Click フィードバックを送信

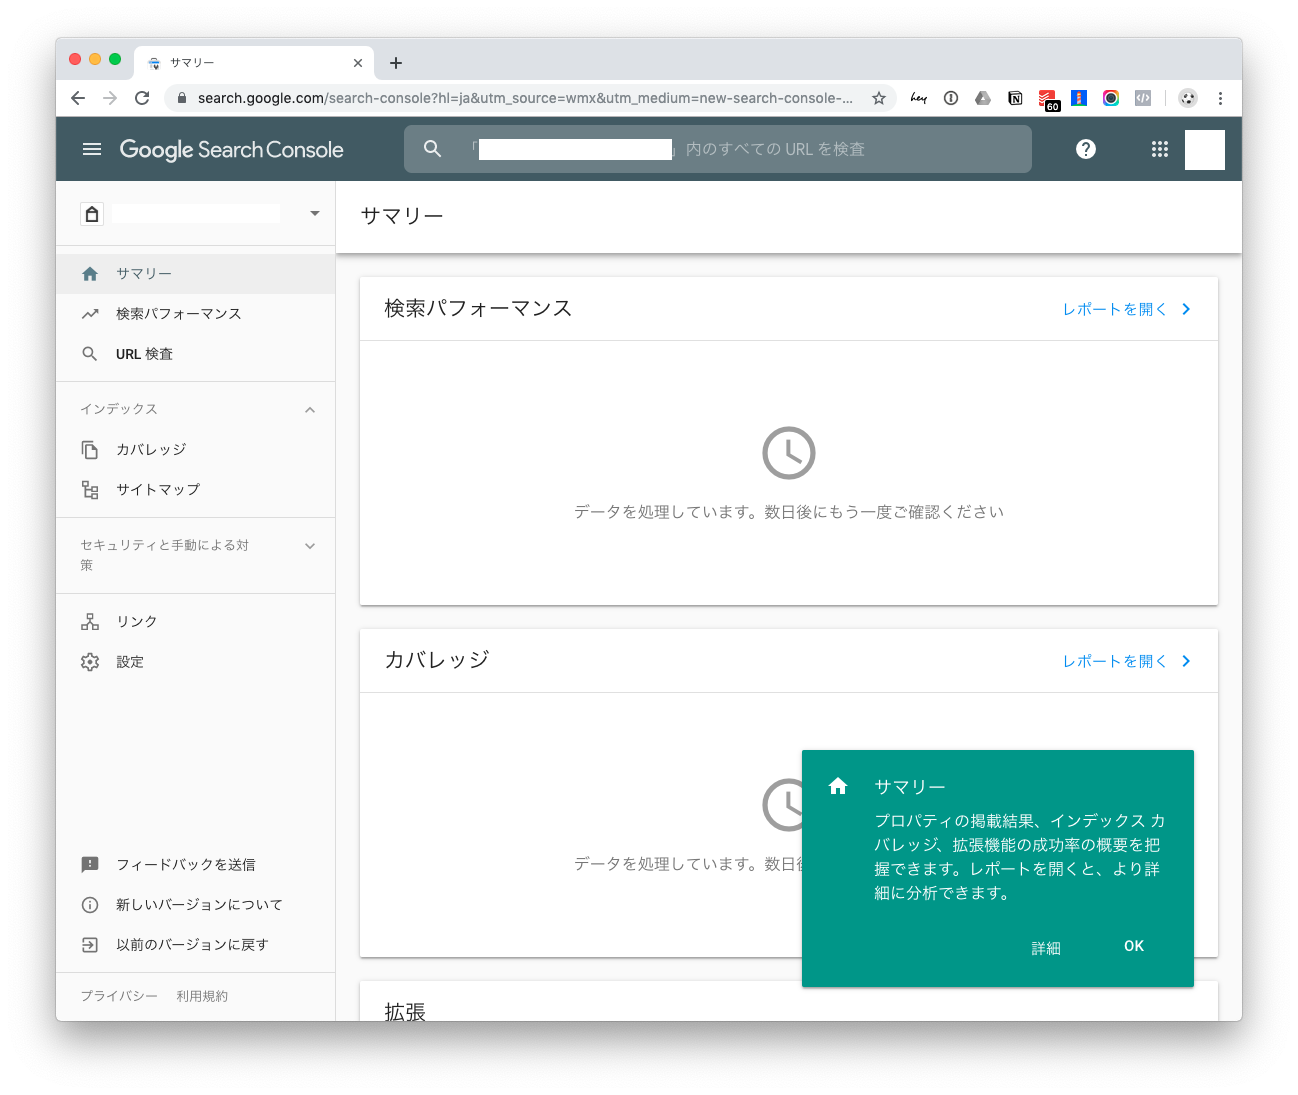tap(195, 864)
